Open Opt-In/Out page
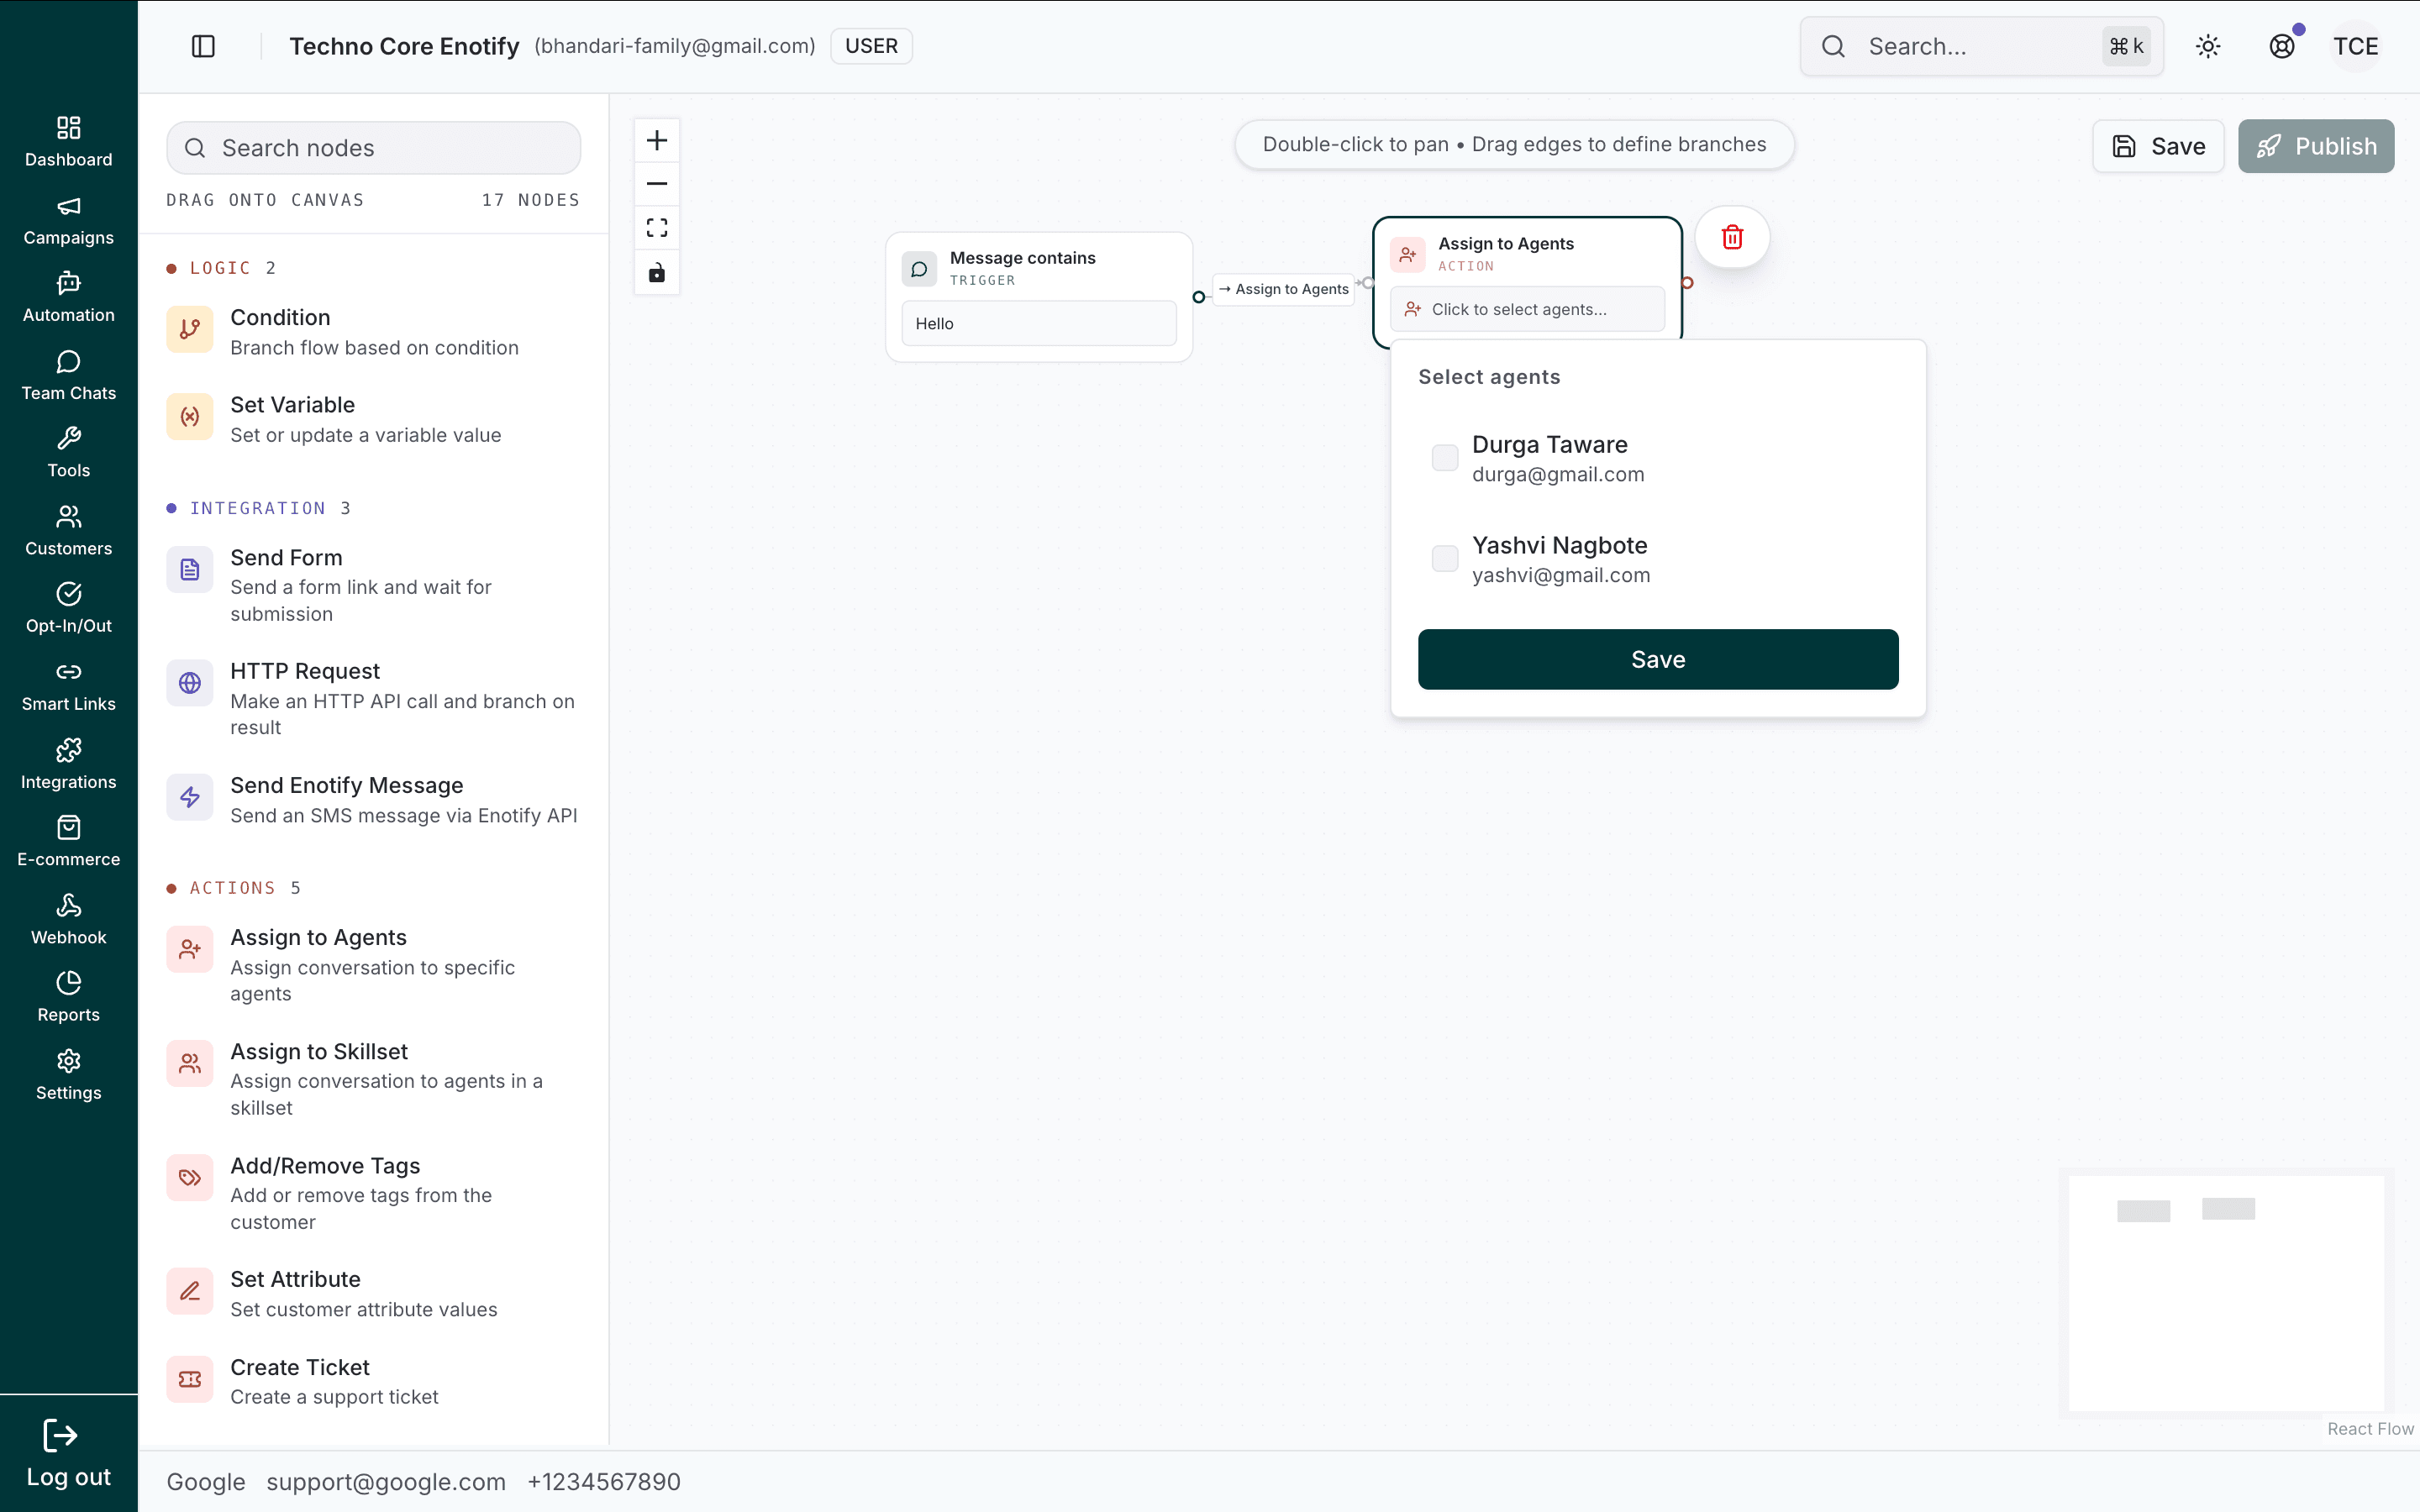 pyautogui.click(x=68, y=607)
